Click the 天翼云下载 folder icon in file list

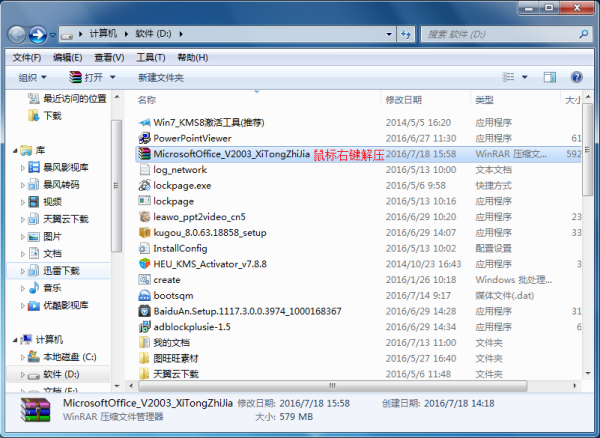coord(144,374)
